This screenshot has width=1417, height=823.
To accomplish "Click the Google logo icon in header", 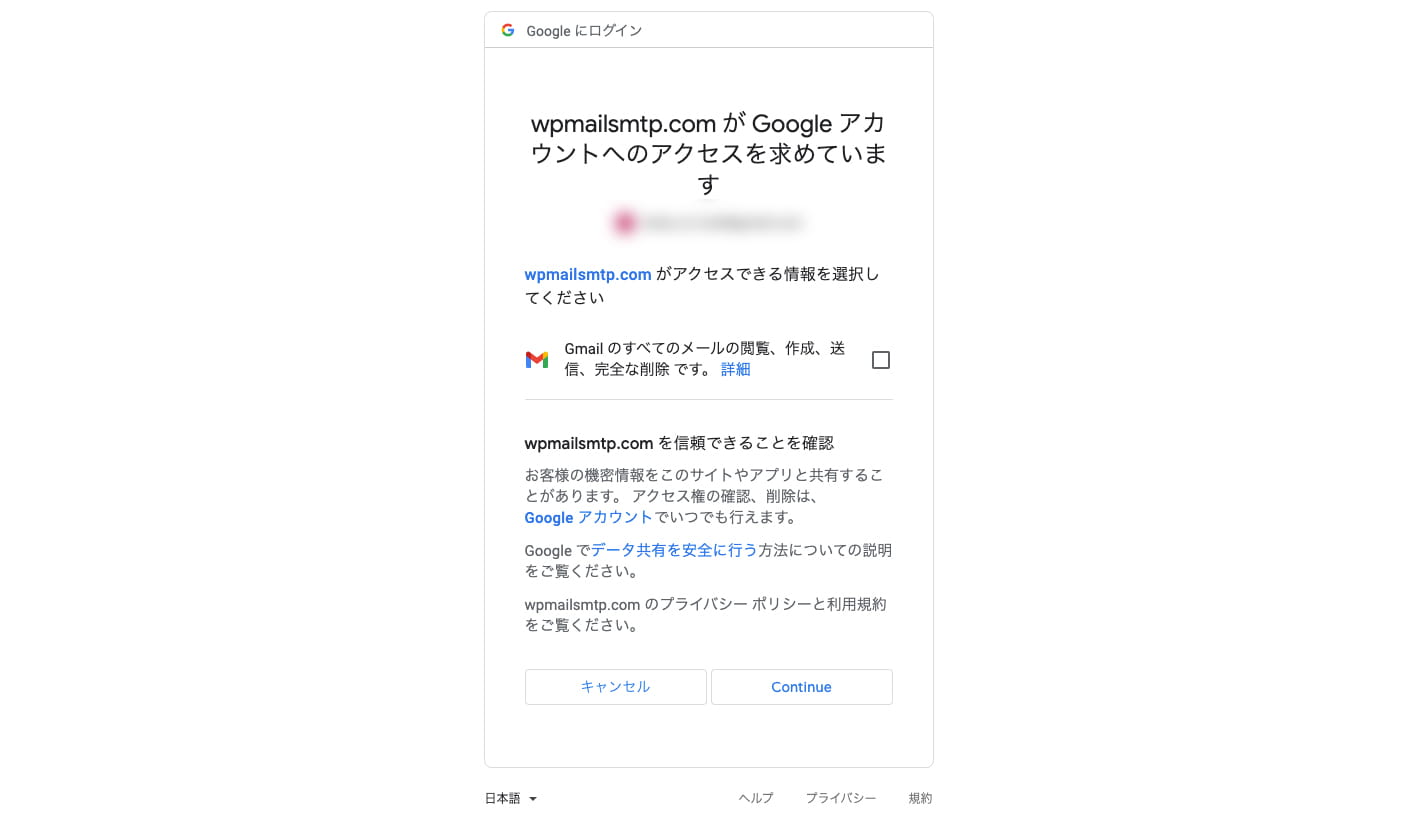I will [x=508, y=30].
